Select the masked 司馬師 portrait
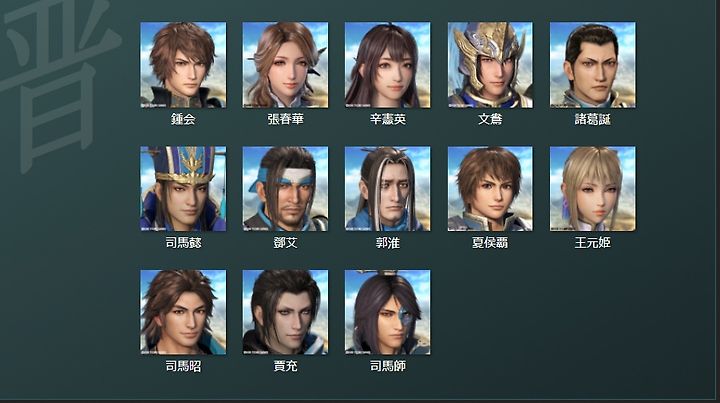Viewport: 720px width, 403px height. pyautogui.click(x=388, y=312)
